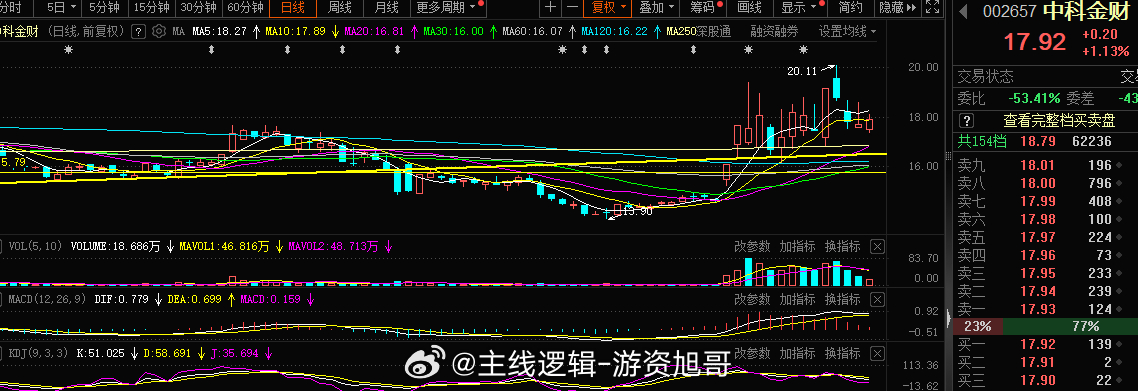The height and width of the screenshot is (391, 1138).
Task: Click the 买一 price 17.92
Action: point(1038,344)
